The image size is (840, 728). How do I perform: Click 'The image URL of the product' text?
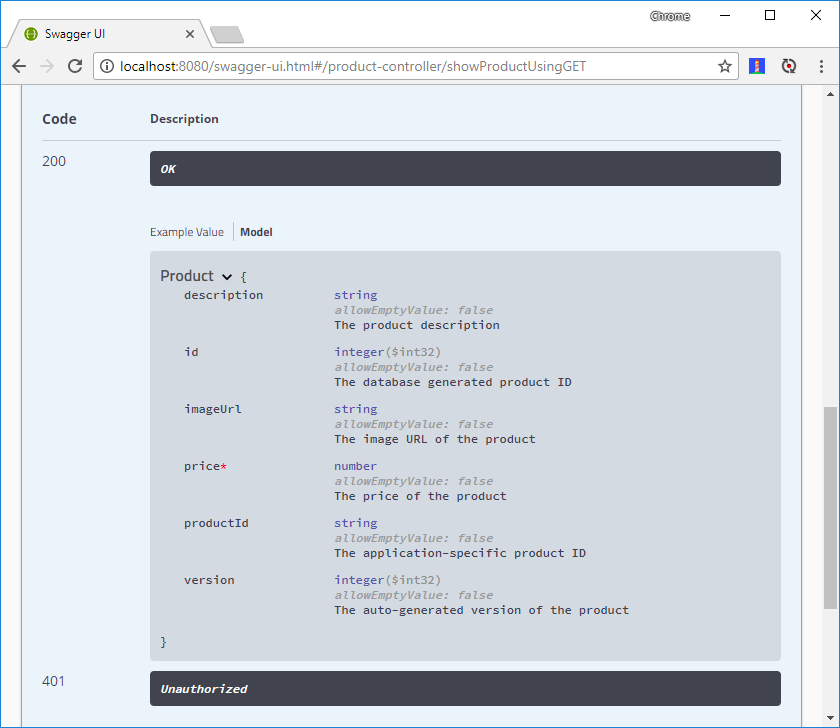434,439
